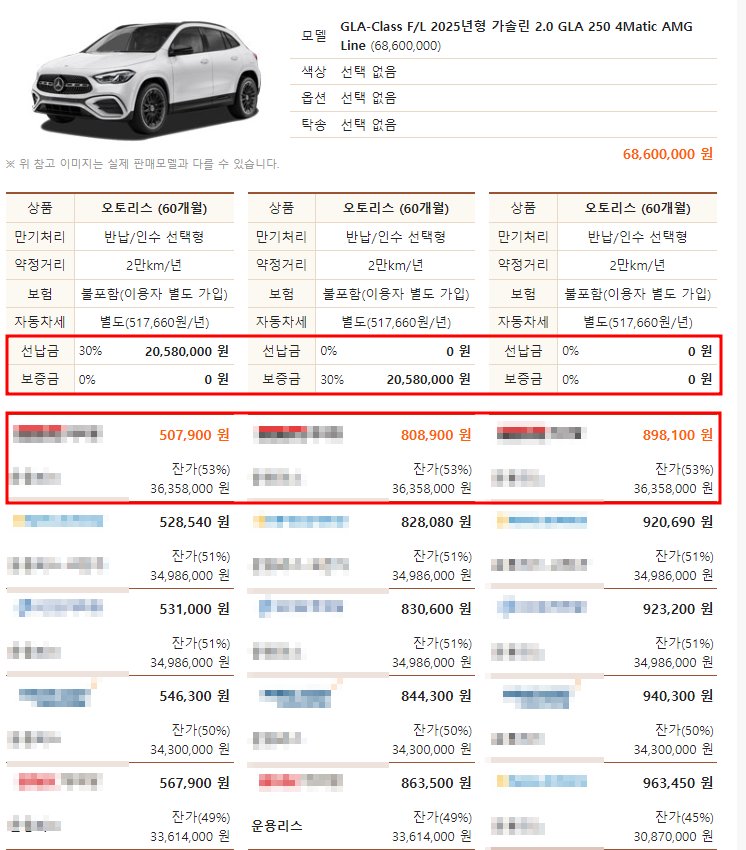Image resolution: width=746 pixels, height=850 pixels.
Task: Select the monthly fee 830,600 원
Action: 436,609
